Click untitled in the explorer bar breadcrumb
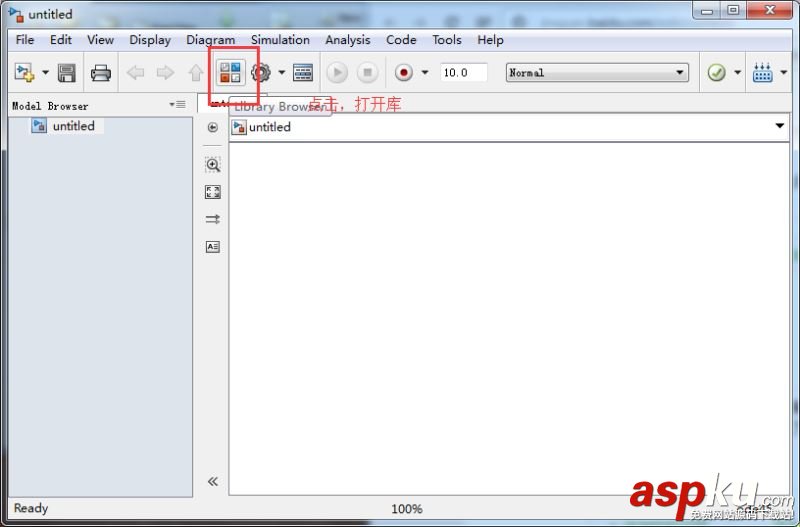Viewport: 800px width, 527px height. (x=269, y=127)
